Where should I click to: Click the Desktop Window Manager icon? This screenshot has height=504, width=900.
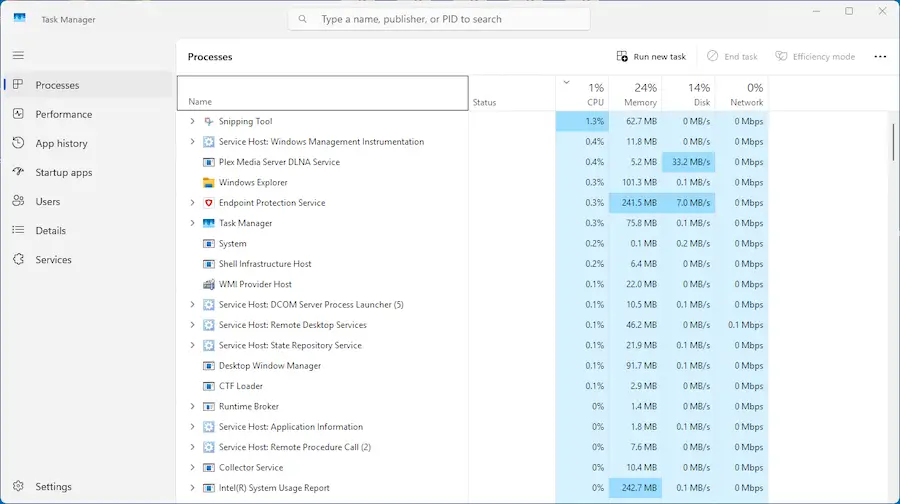[x=208, y=366]
